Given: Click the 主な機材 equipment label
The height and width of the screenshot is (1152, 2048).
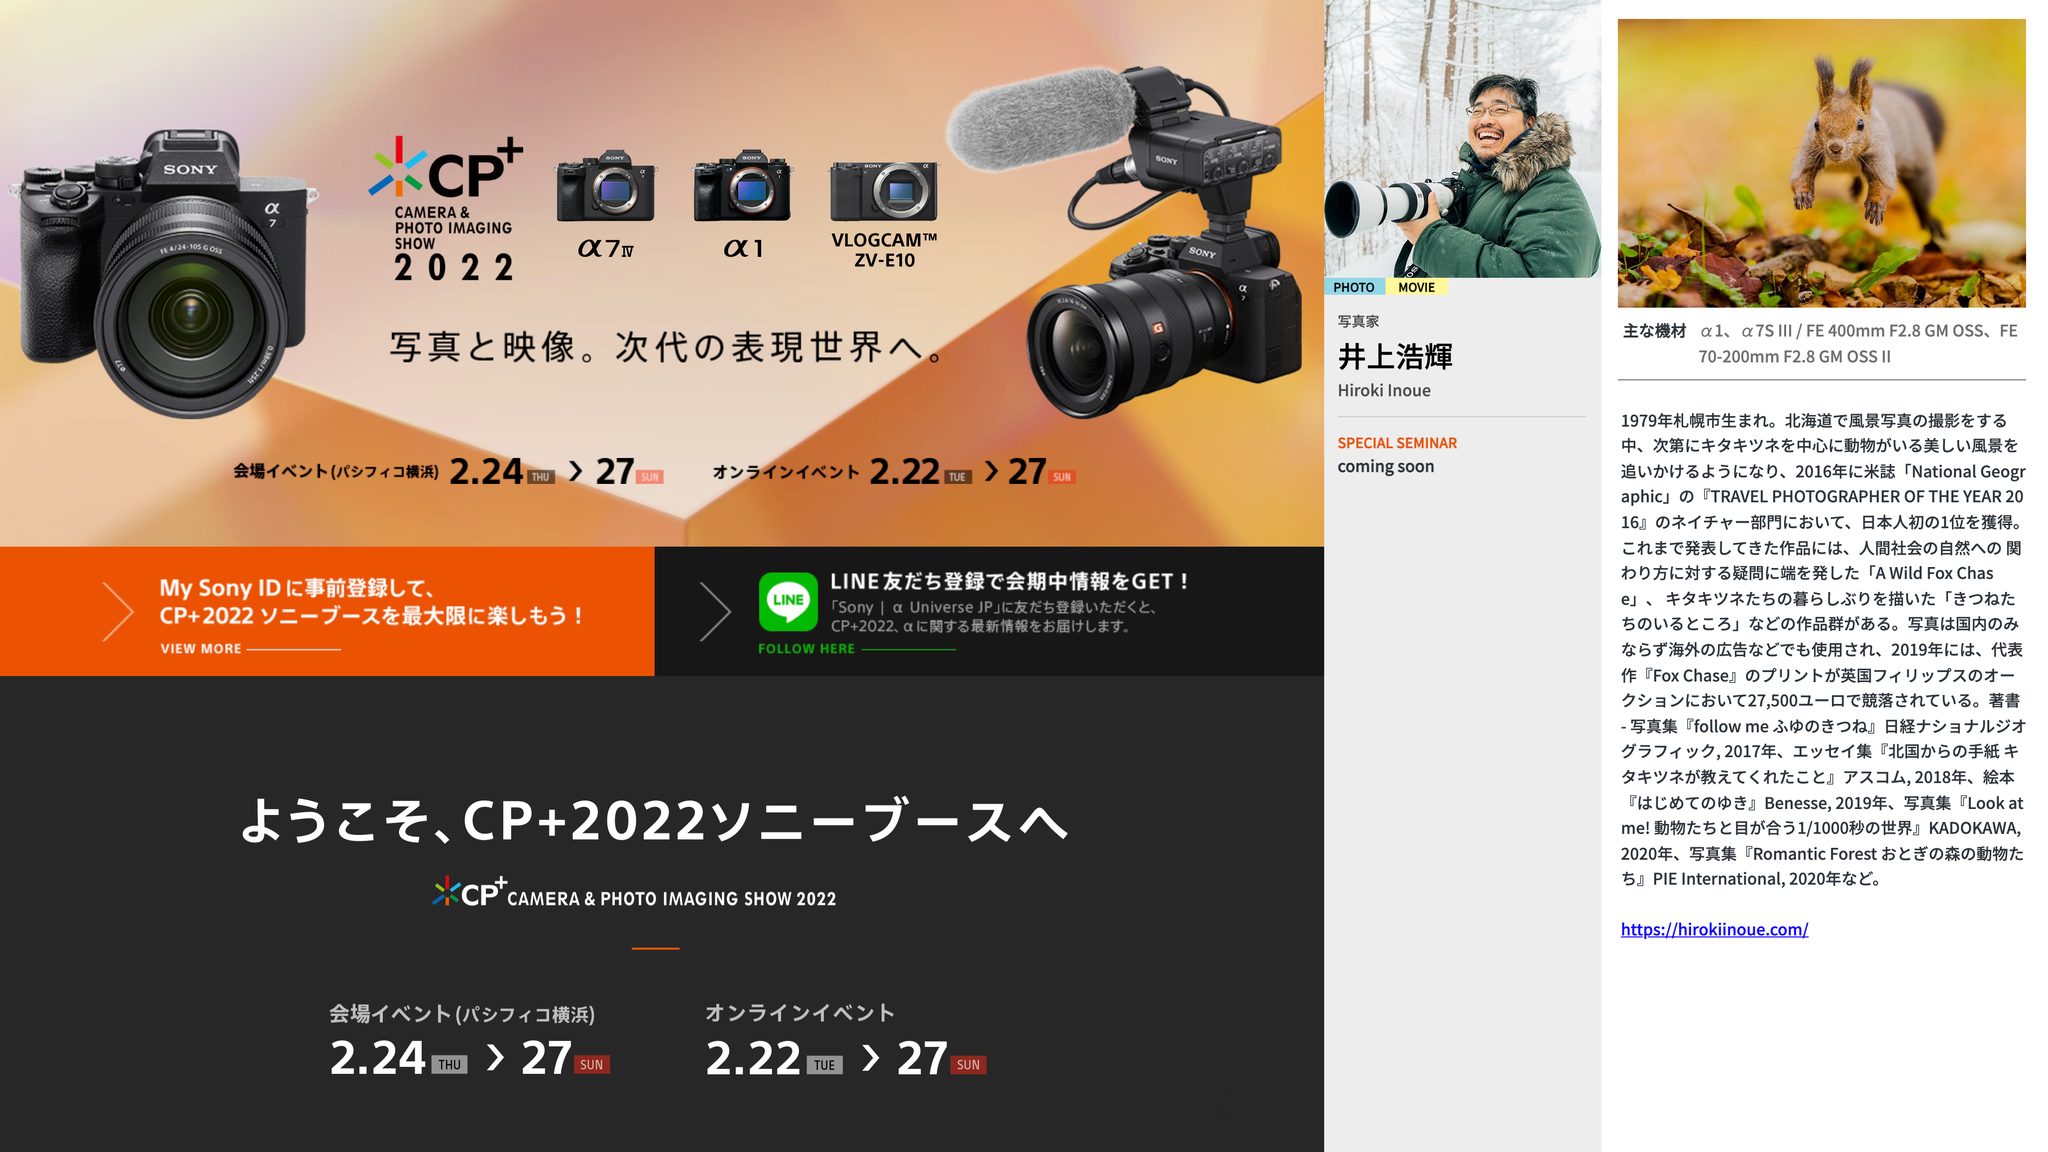Looking at the screenshot, I should click(1654, 331).
